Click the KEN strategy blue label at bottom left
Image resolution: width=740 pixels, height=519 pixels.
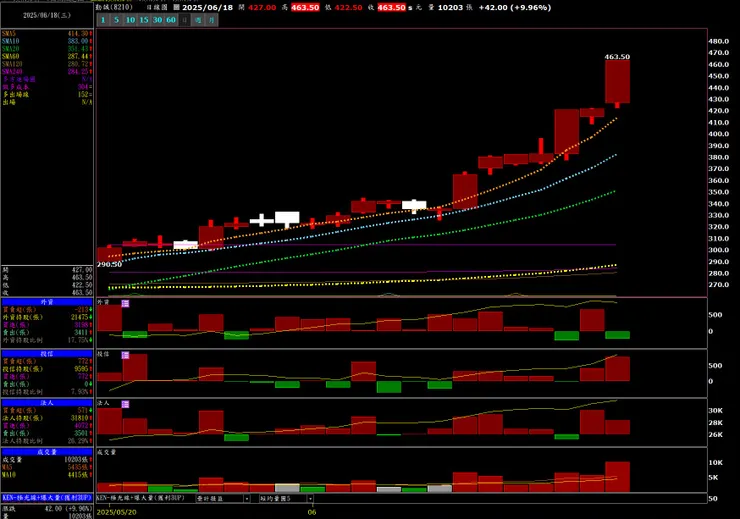(47, 498)
